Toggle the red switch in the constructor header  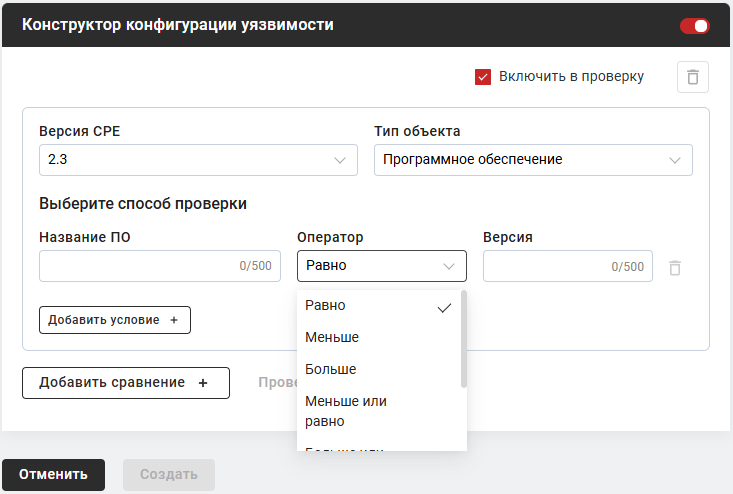695,26
